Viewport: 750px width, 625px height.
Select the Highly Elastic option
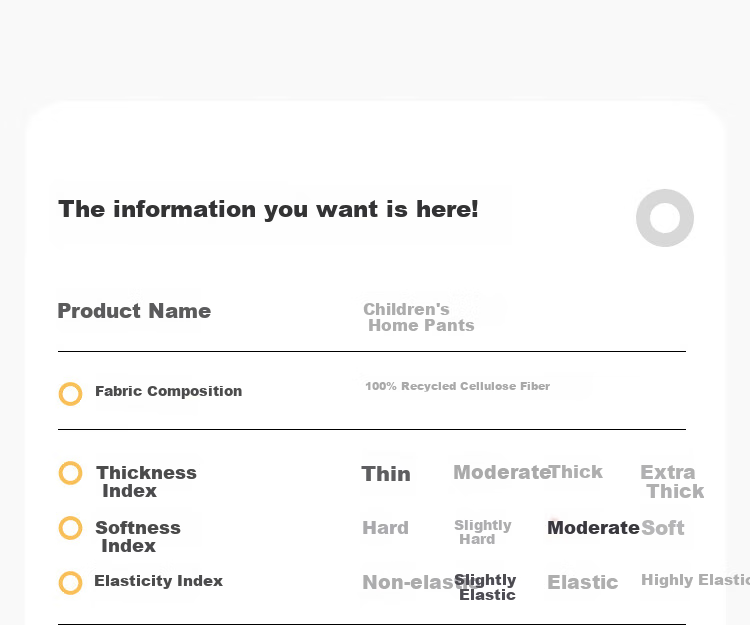tap(695, 580)
